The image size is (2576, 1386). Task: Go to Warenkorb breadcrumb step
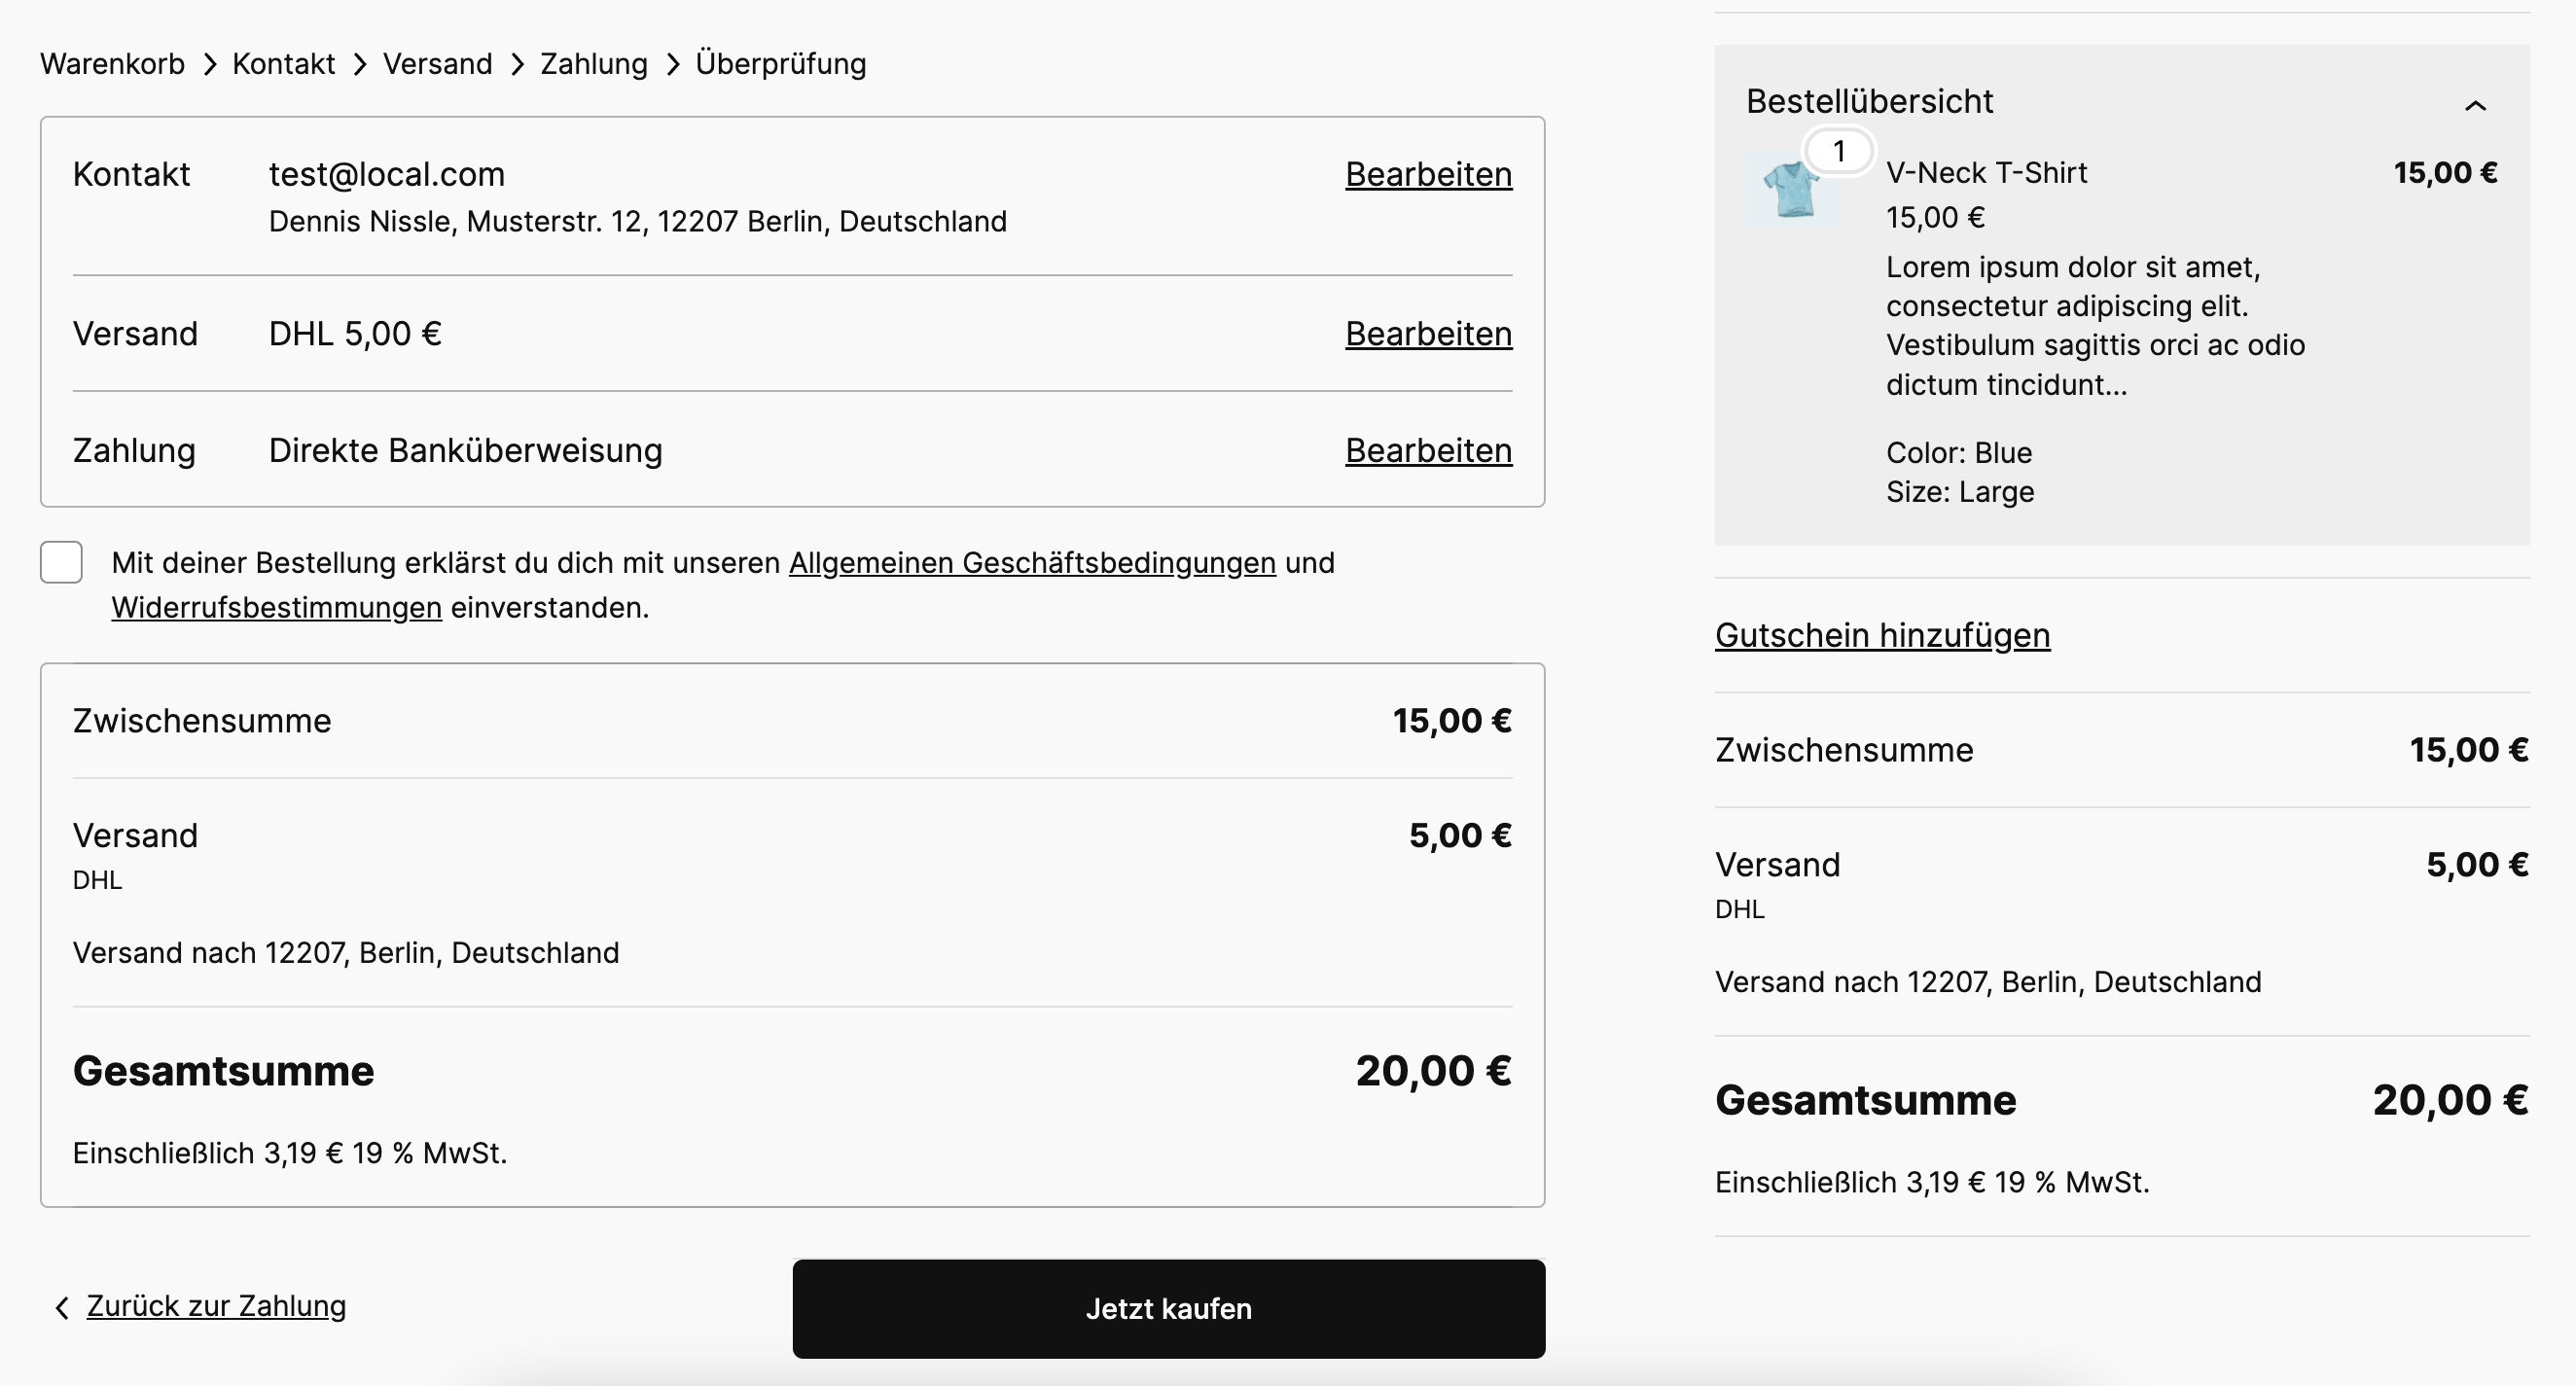click(112, 64)
